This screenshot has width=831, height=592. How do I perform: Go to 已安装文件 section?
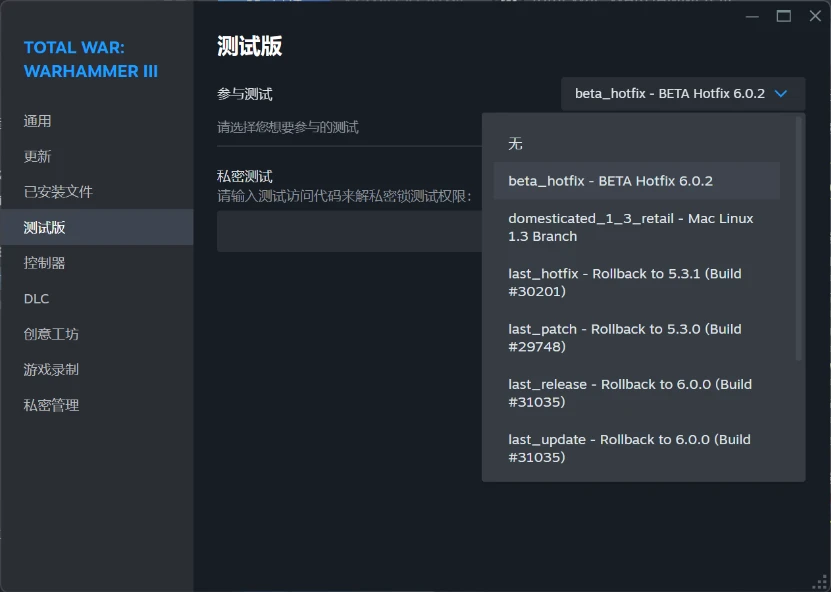[96, 191]
